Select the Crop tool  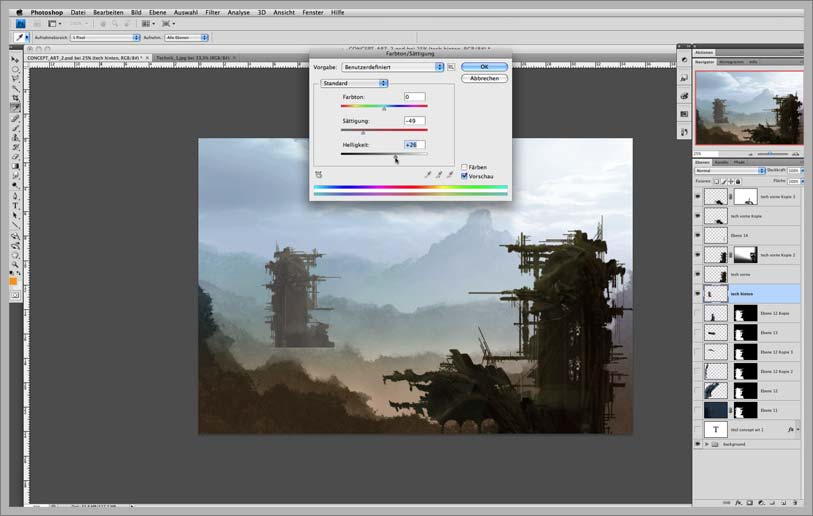[15, 98]
